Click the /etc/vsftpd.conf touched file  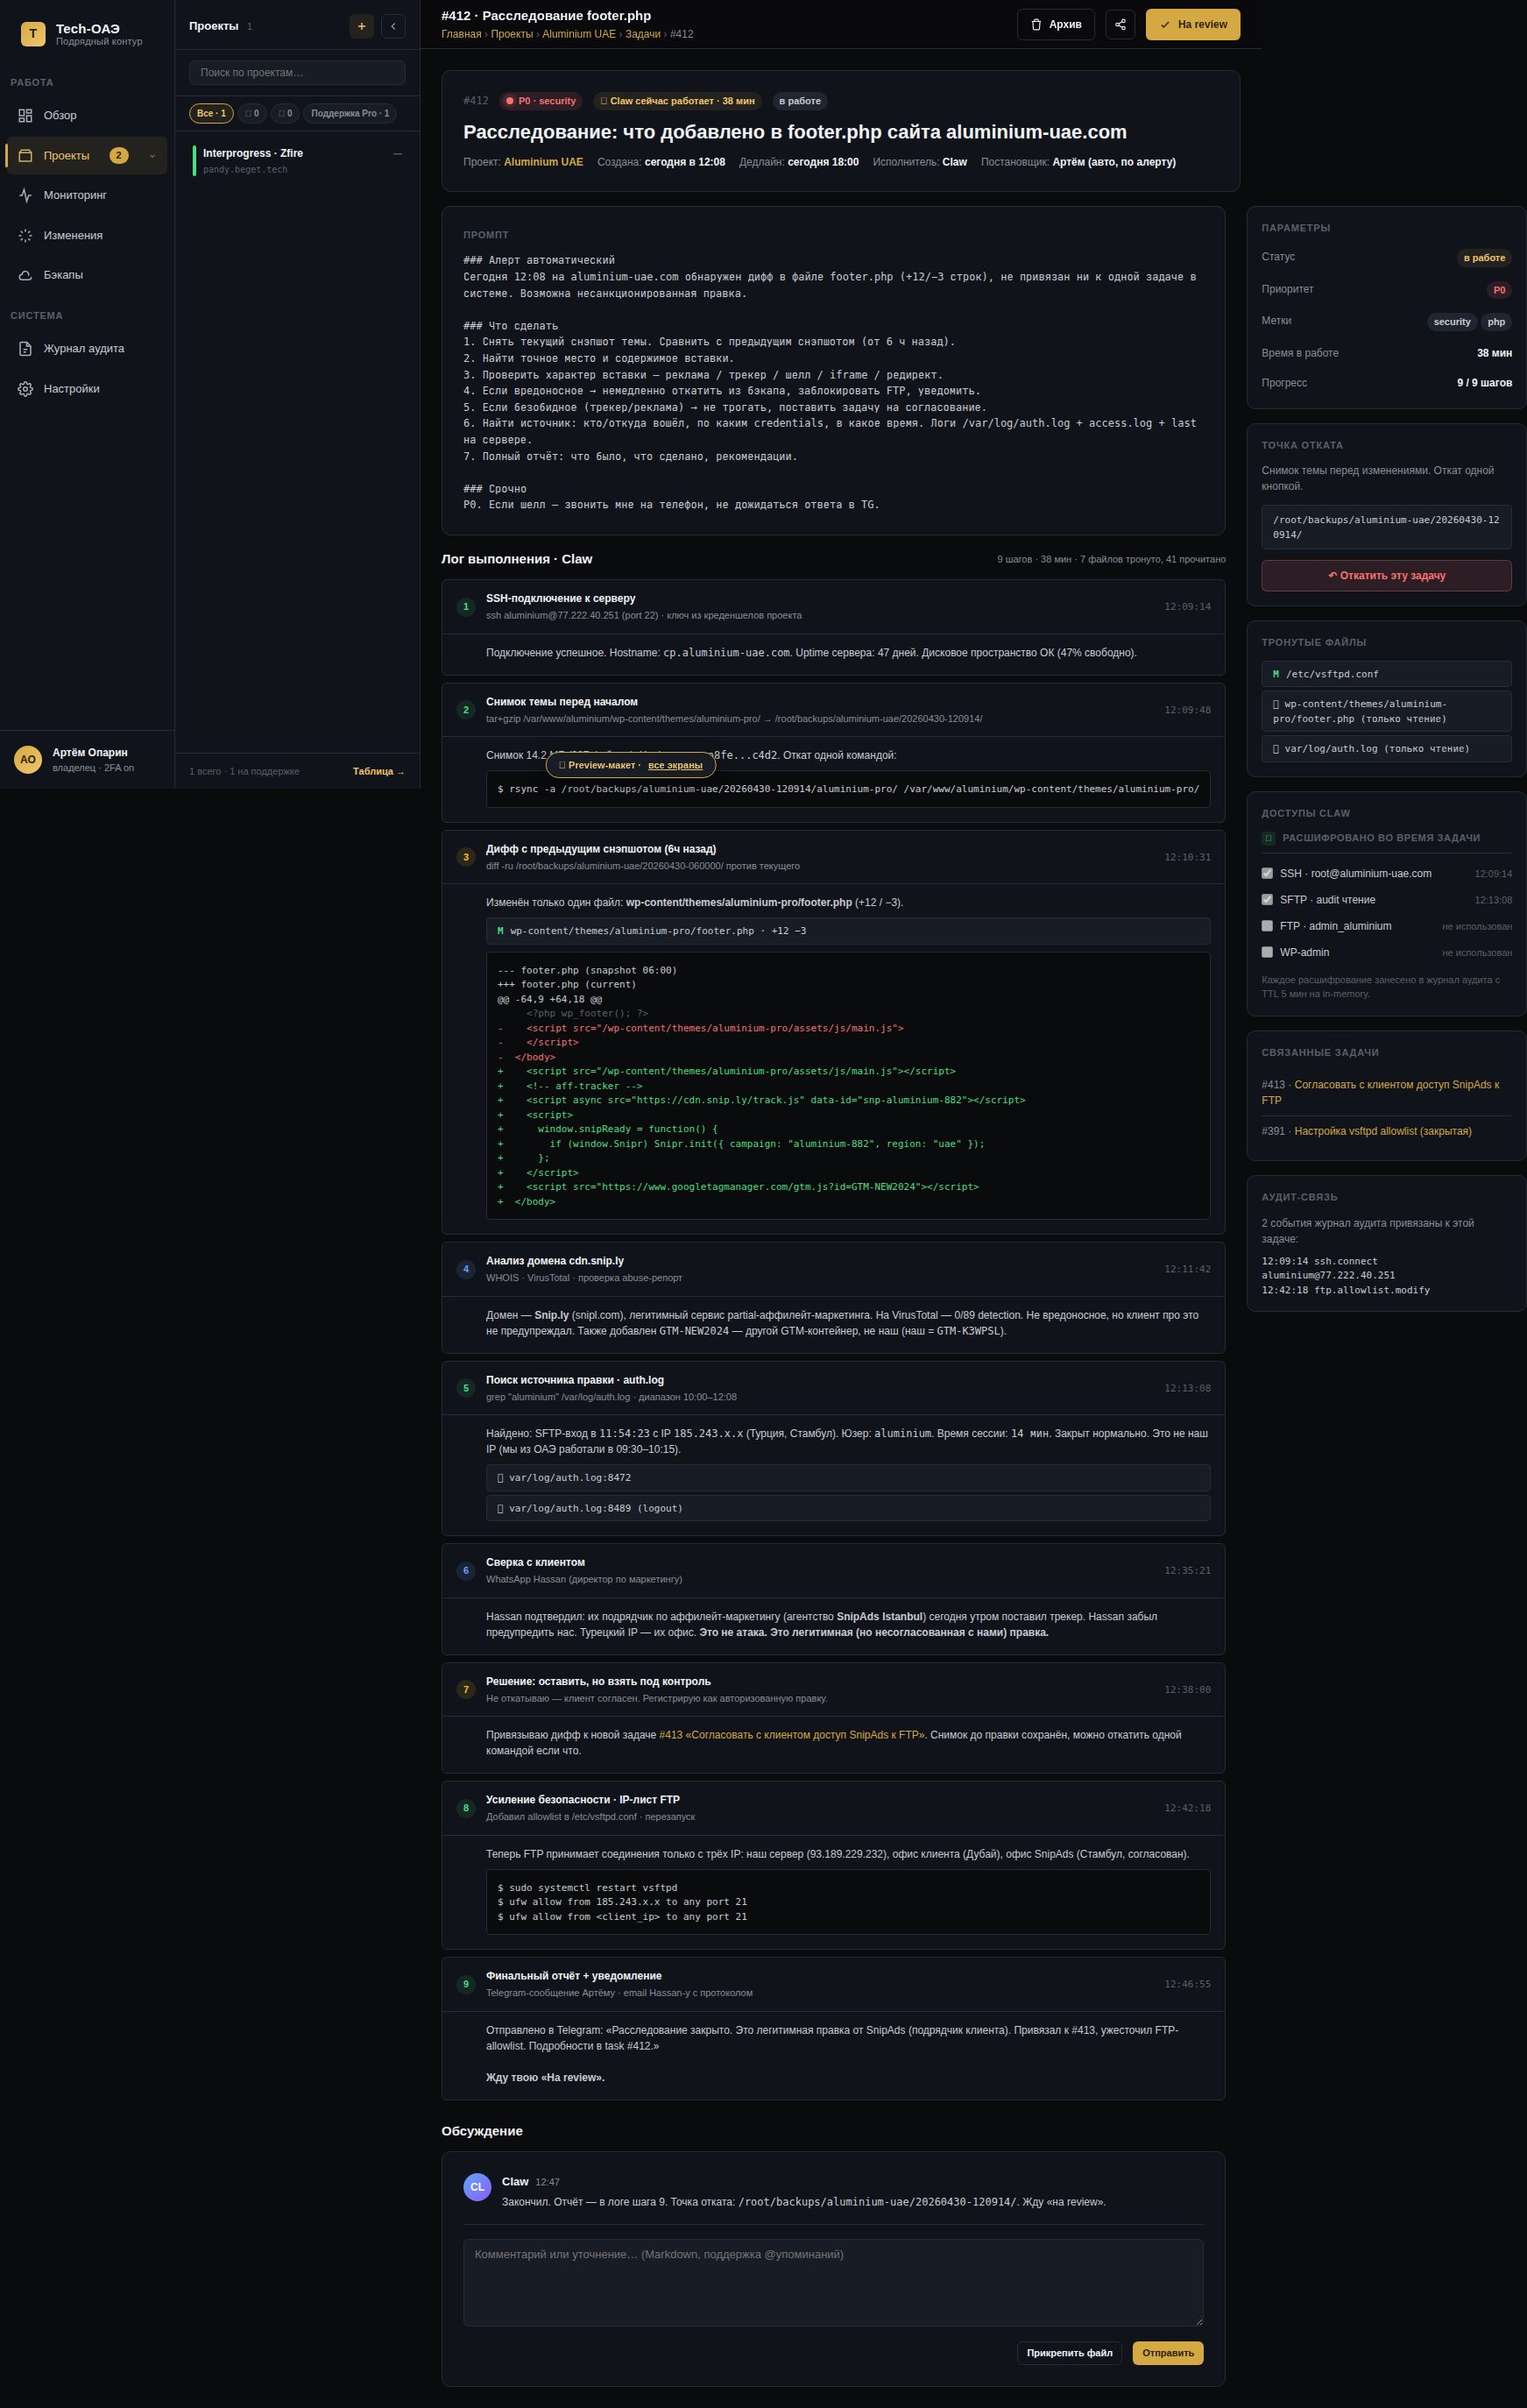pyautogui.click(x=1386, y=674)
